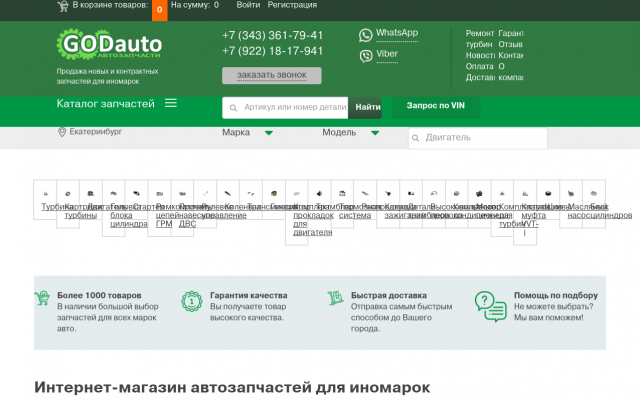Viewport: 640px width, 400px height.
Task: Click the заказать звонок button
Action: click(x=271, y=75)
